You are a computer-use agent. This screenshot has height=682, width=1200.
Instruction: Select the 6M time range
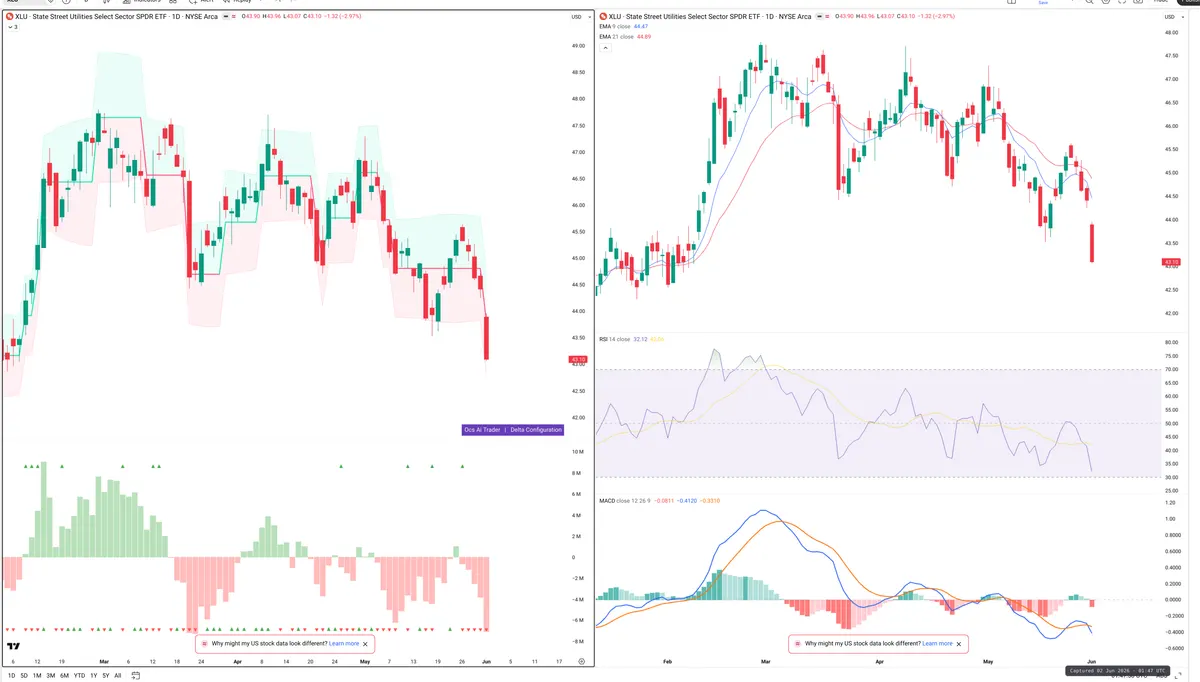click(x=64, y=675)
